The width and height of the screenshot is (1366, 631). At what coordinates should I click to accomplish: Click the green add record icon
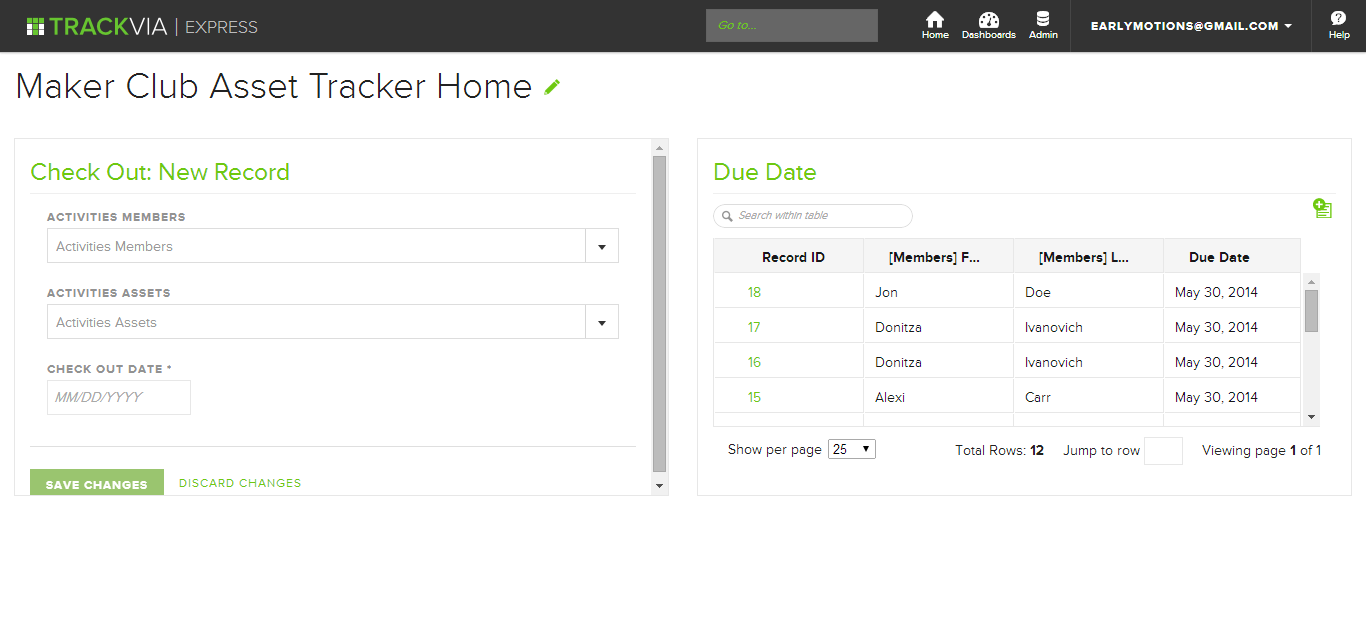pos(1322,208)
